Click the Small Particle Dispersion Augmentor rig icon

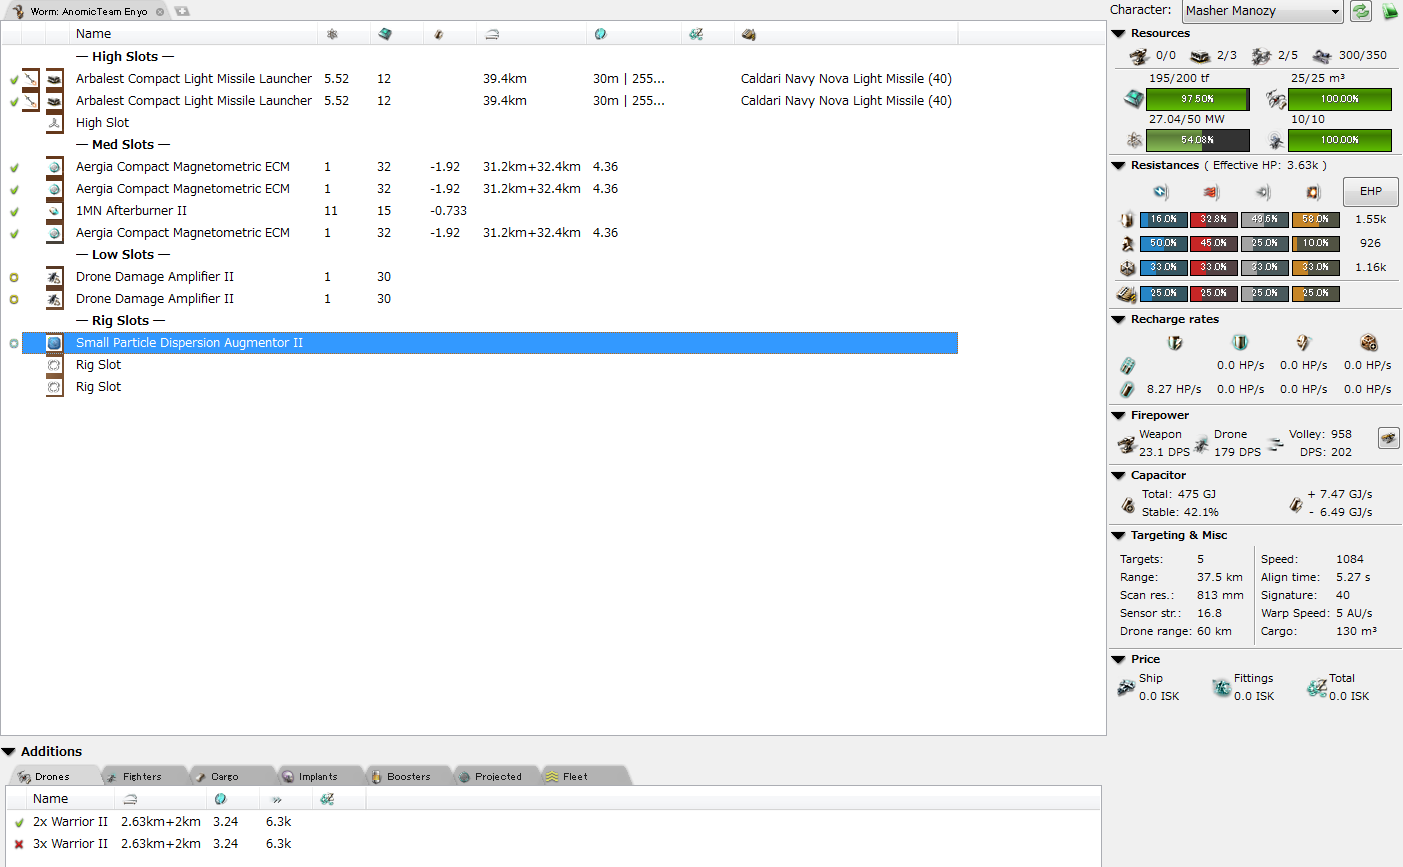54,343
